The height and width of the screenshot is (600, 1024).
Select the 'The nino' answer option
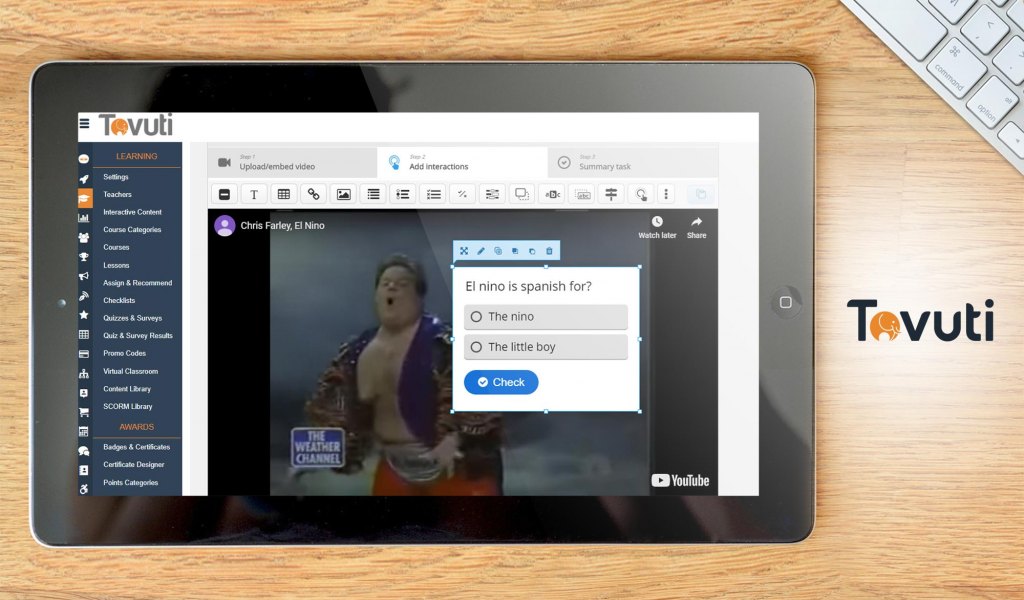[545, 317]
